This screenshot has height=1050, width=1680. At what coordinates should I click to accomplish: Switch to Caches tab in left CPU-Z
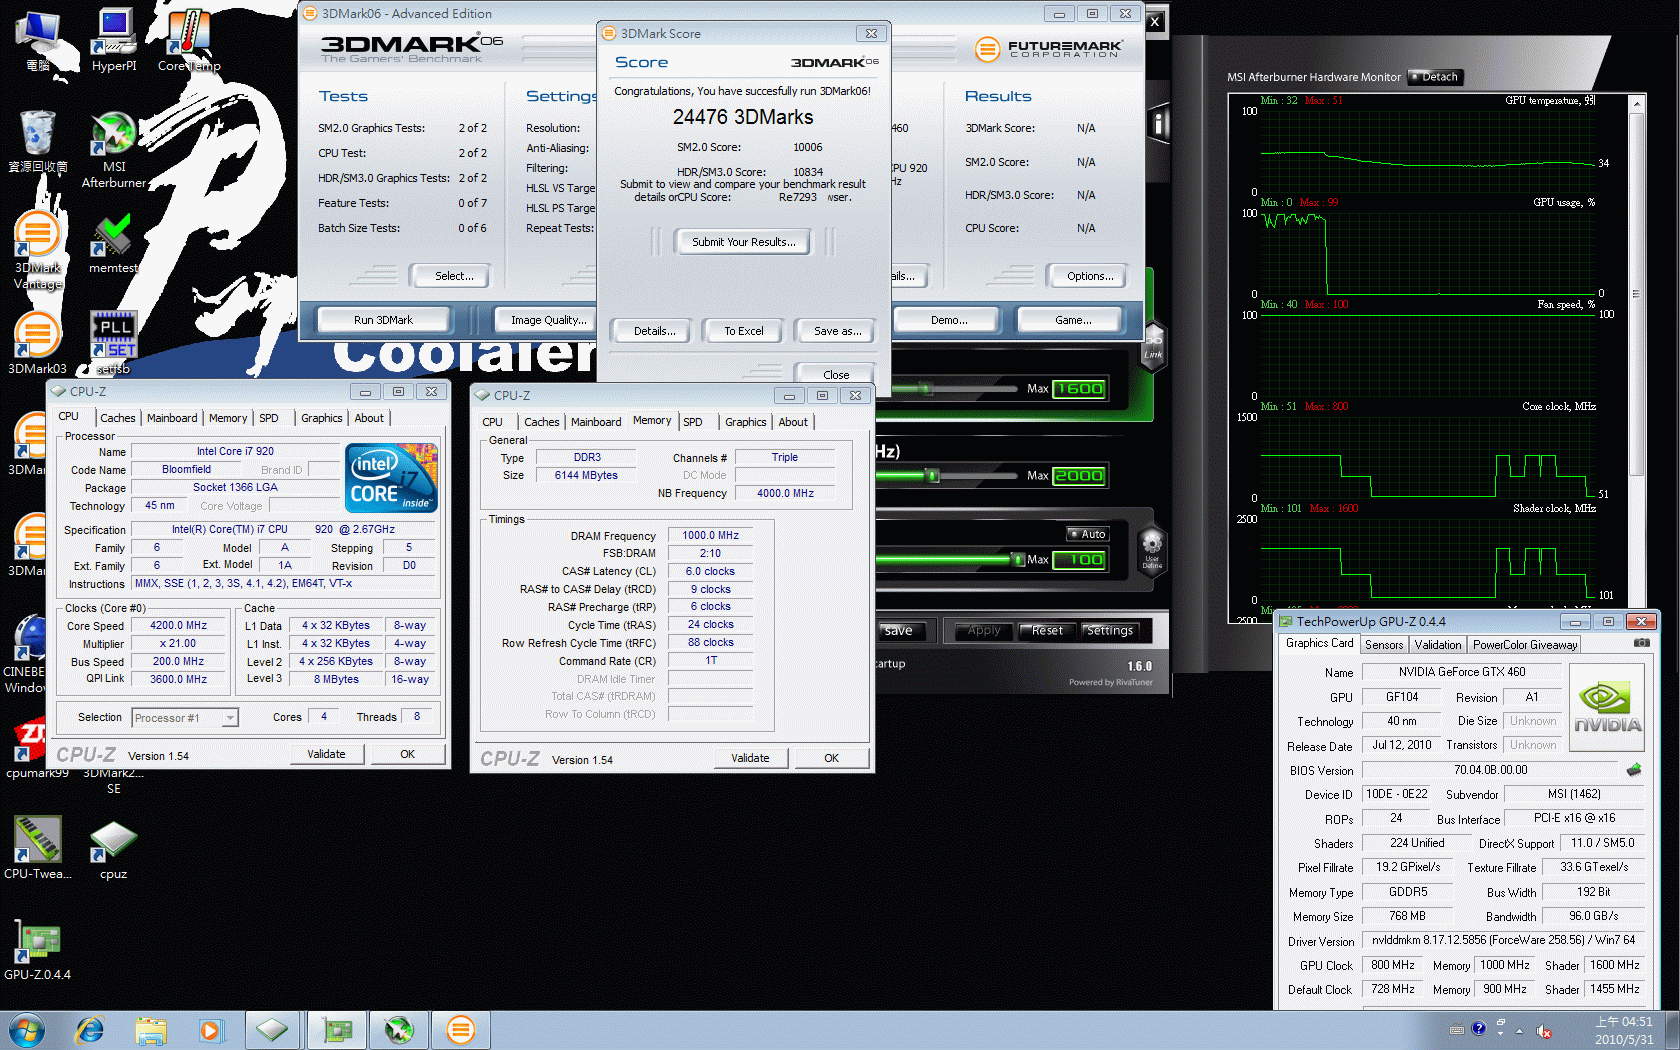point(117,418)
